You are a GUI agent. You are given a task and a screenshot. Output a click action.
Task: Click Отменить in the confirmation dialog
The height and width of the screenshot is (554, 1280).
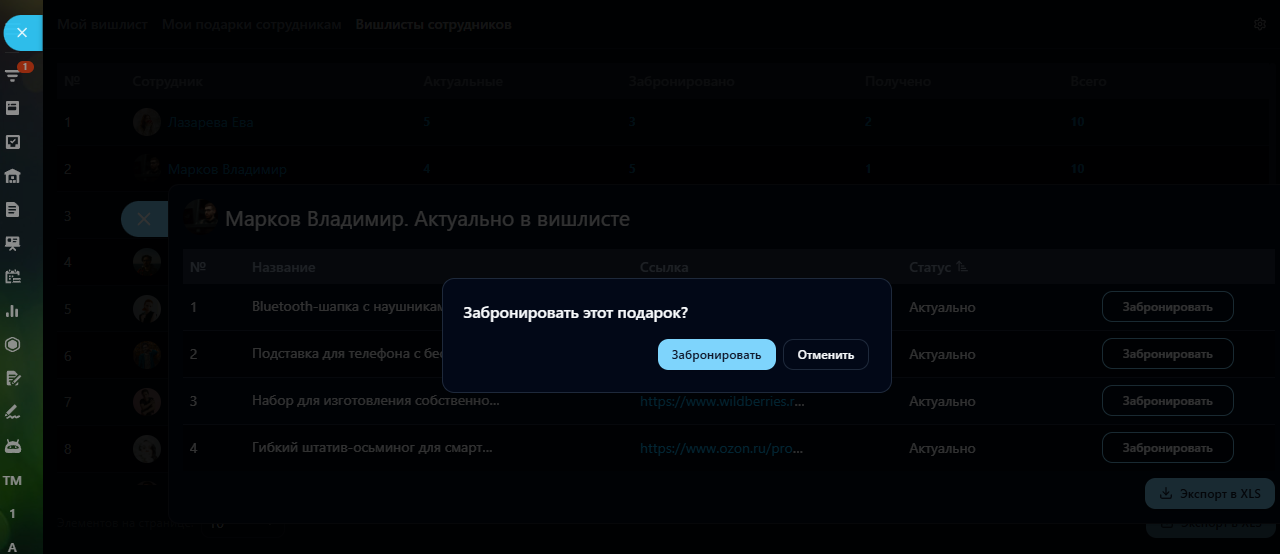826,355
